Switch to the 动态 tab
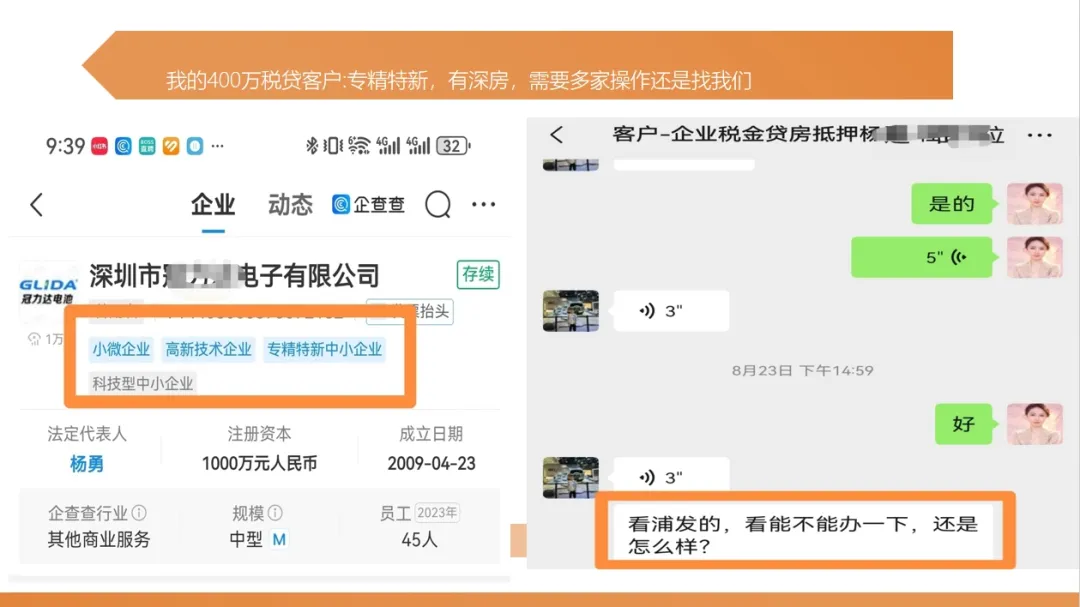Screen dimensions: 1080x607 tap(290, 205)
